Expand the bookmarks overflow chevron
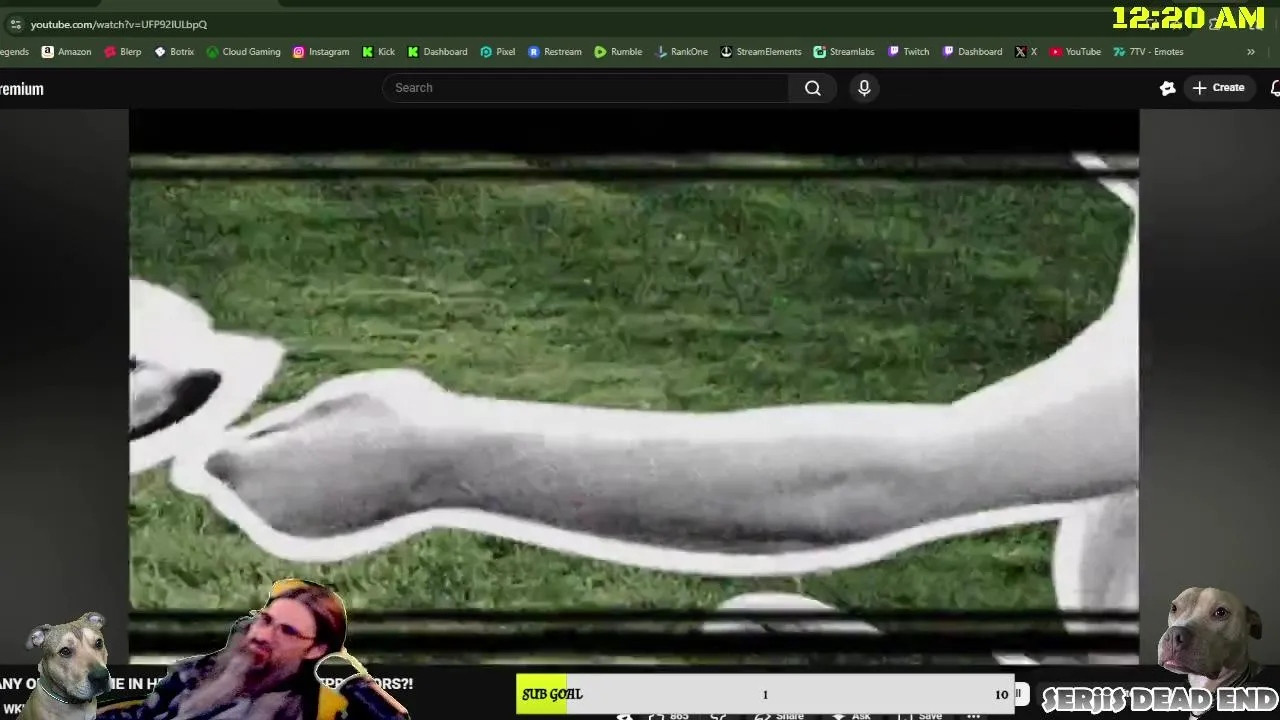1280x720 pixels. point(1250,52)
